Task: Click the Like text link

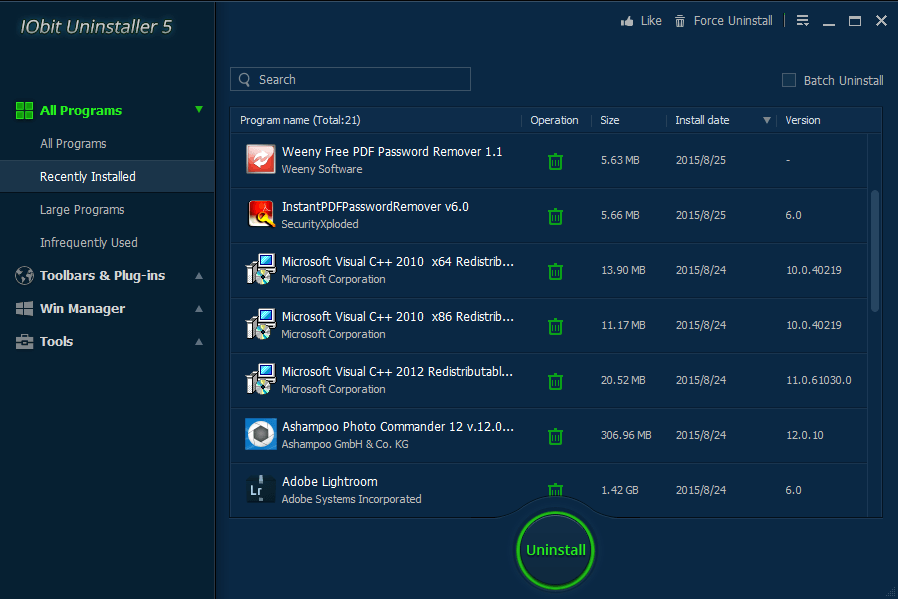Action: click(x=651, y=21)
